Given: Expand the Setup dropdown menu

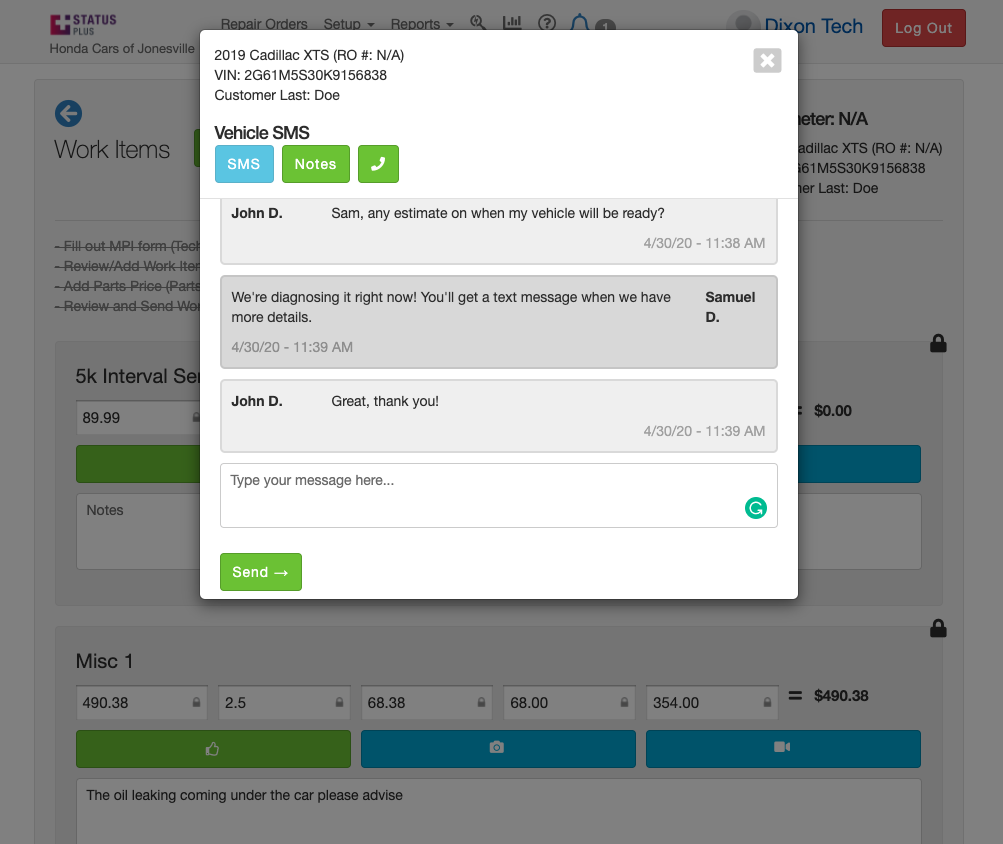Looking at the screenshot, I should click(349, 24).
